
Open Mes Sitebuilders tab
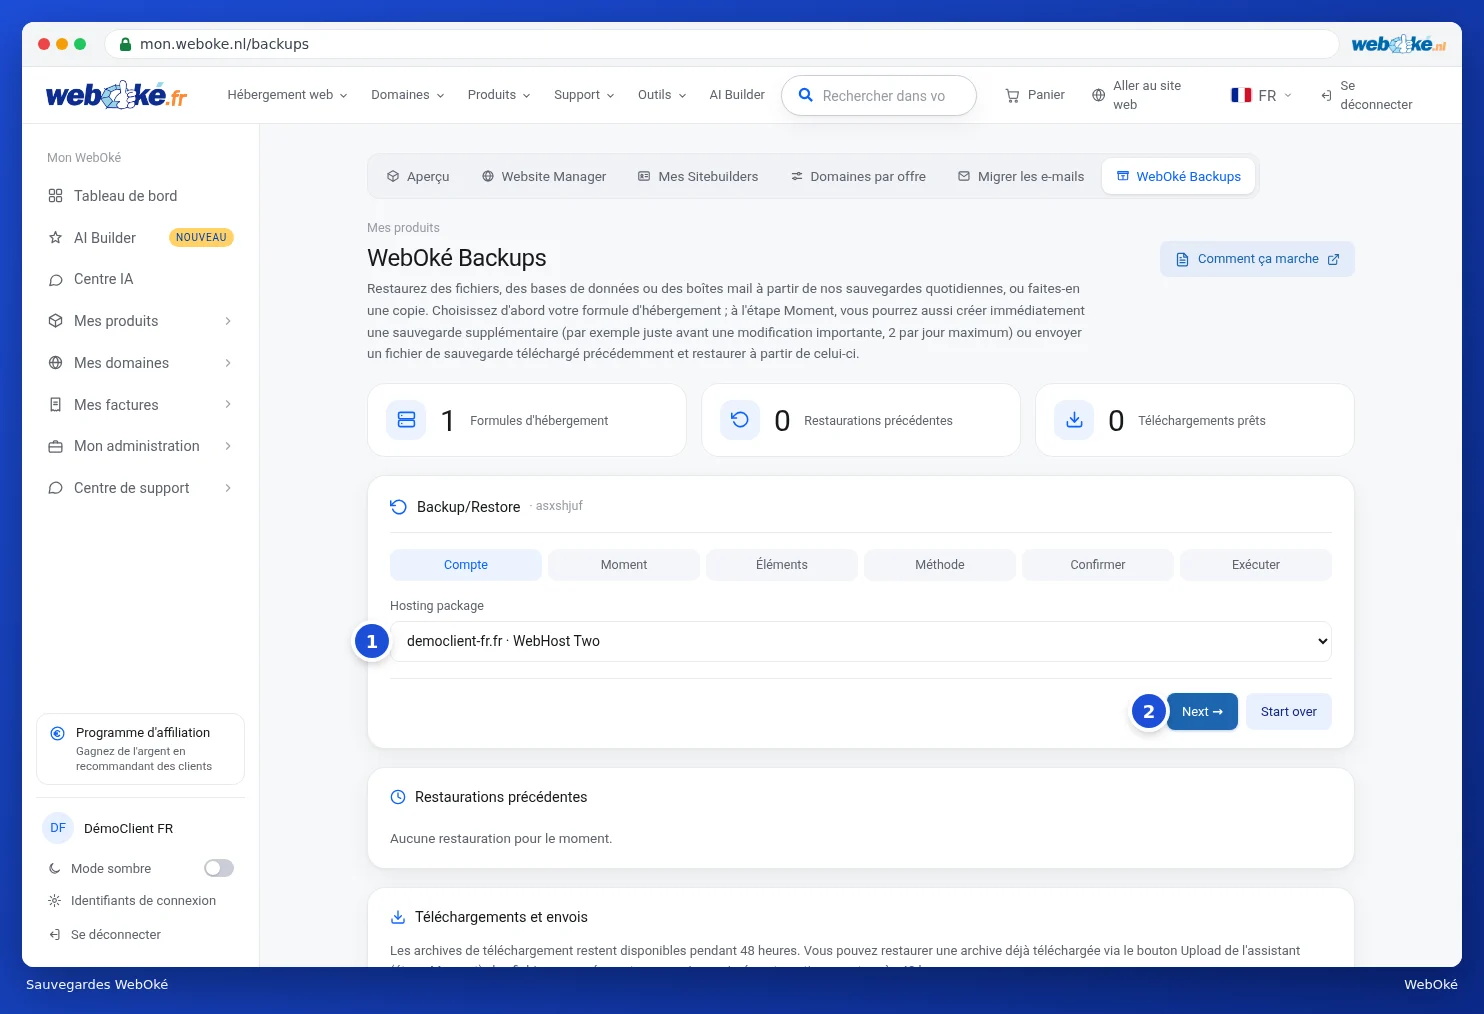[698, 177]
